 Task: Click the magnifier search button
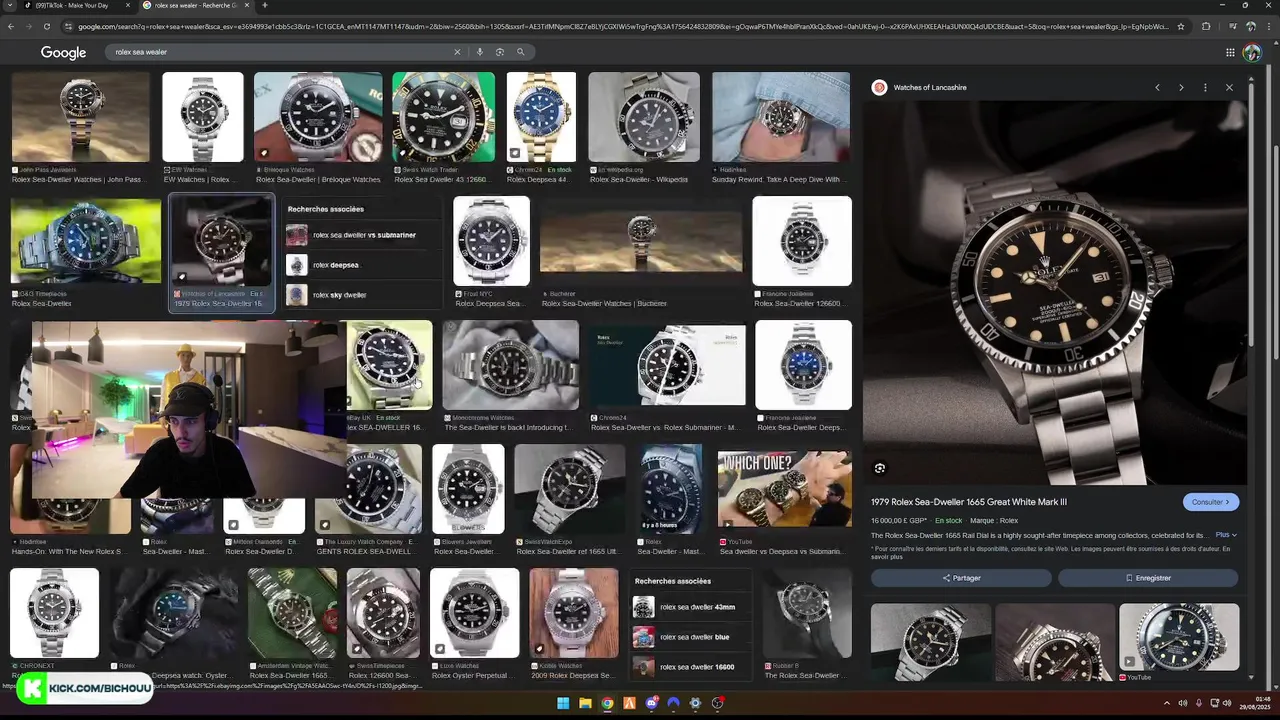click(521, 52)
